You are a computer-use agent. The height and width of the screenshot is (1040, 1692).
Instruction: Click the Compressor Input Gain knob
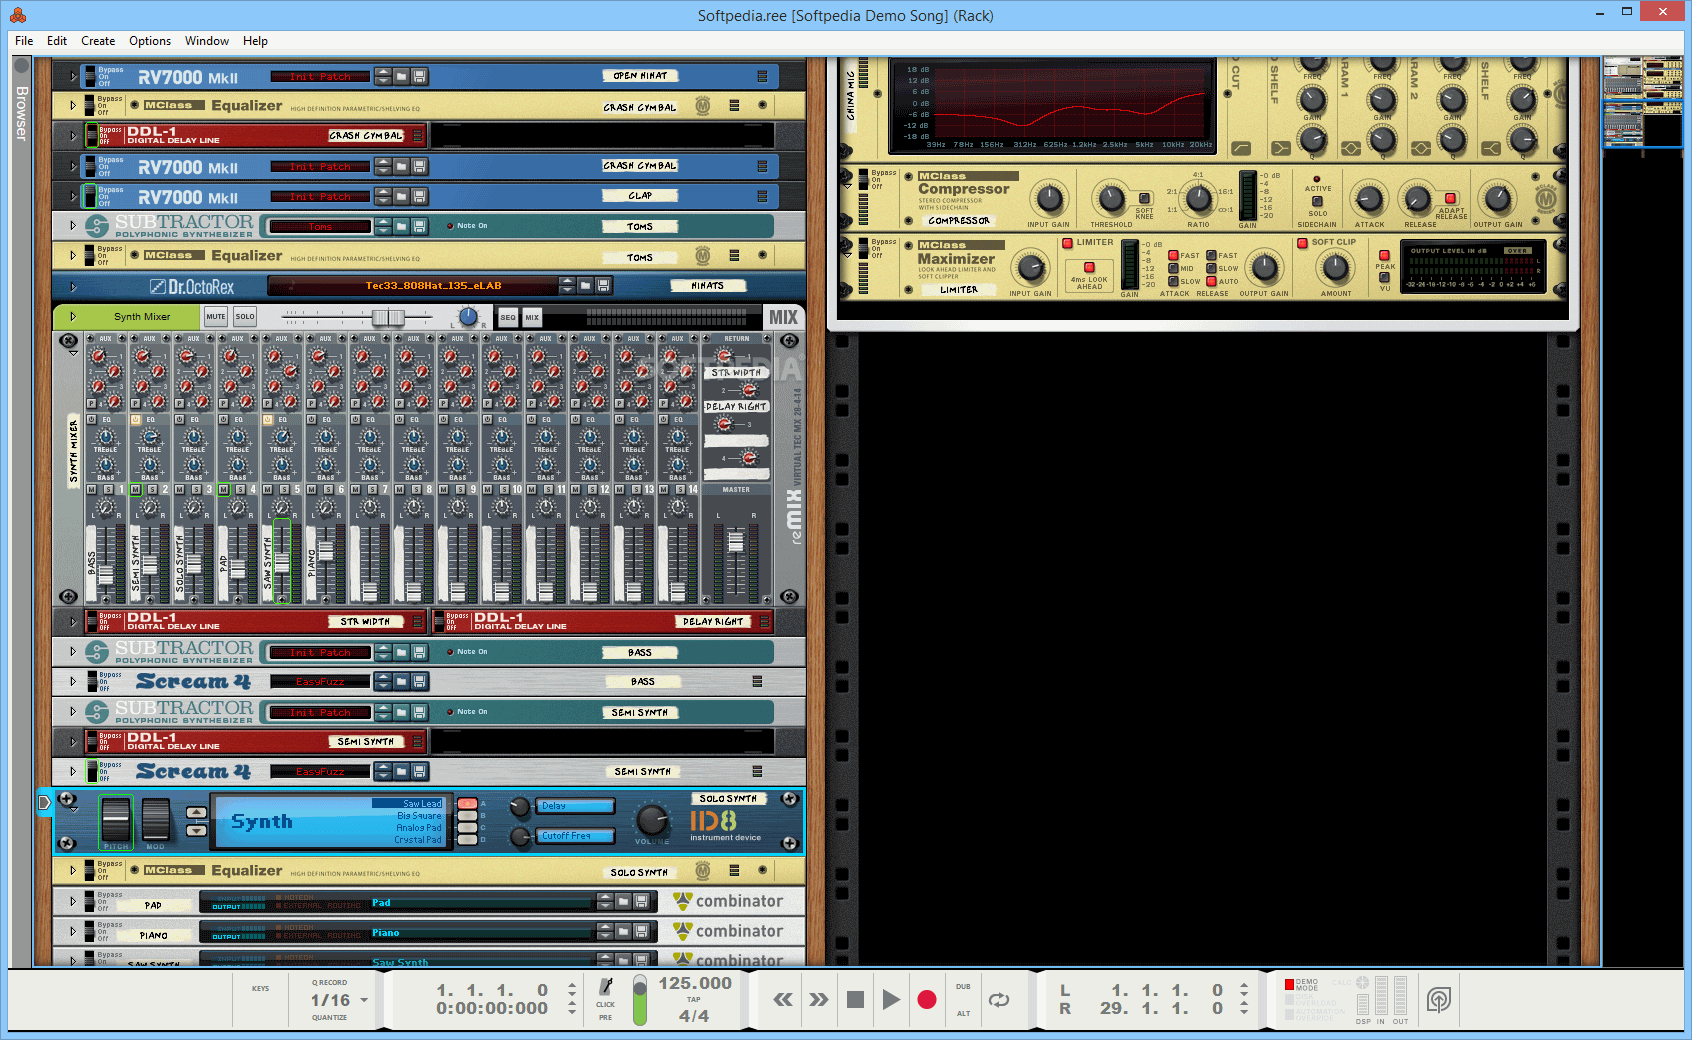point(1048,198)
